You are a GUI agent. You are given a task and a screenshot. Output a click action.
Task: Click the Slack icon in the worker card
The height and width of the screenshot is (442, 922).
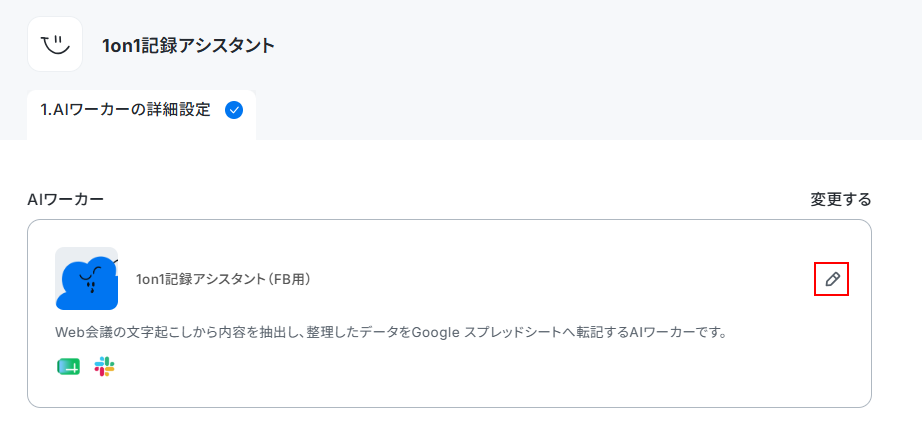(104, 367)
